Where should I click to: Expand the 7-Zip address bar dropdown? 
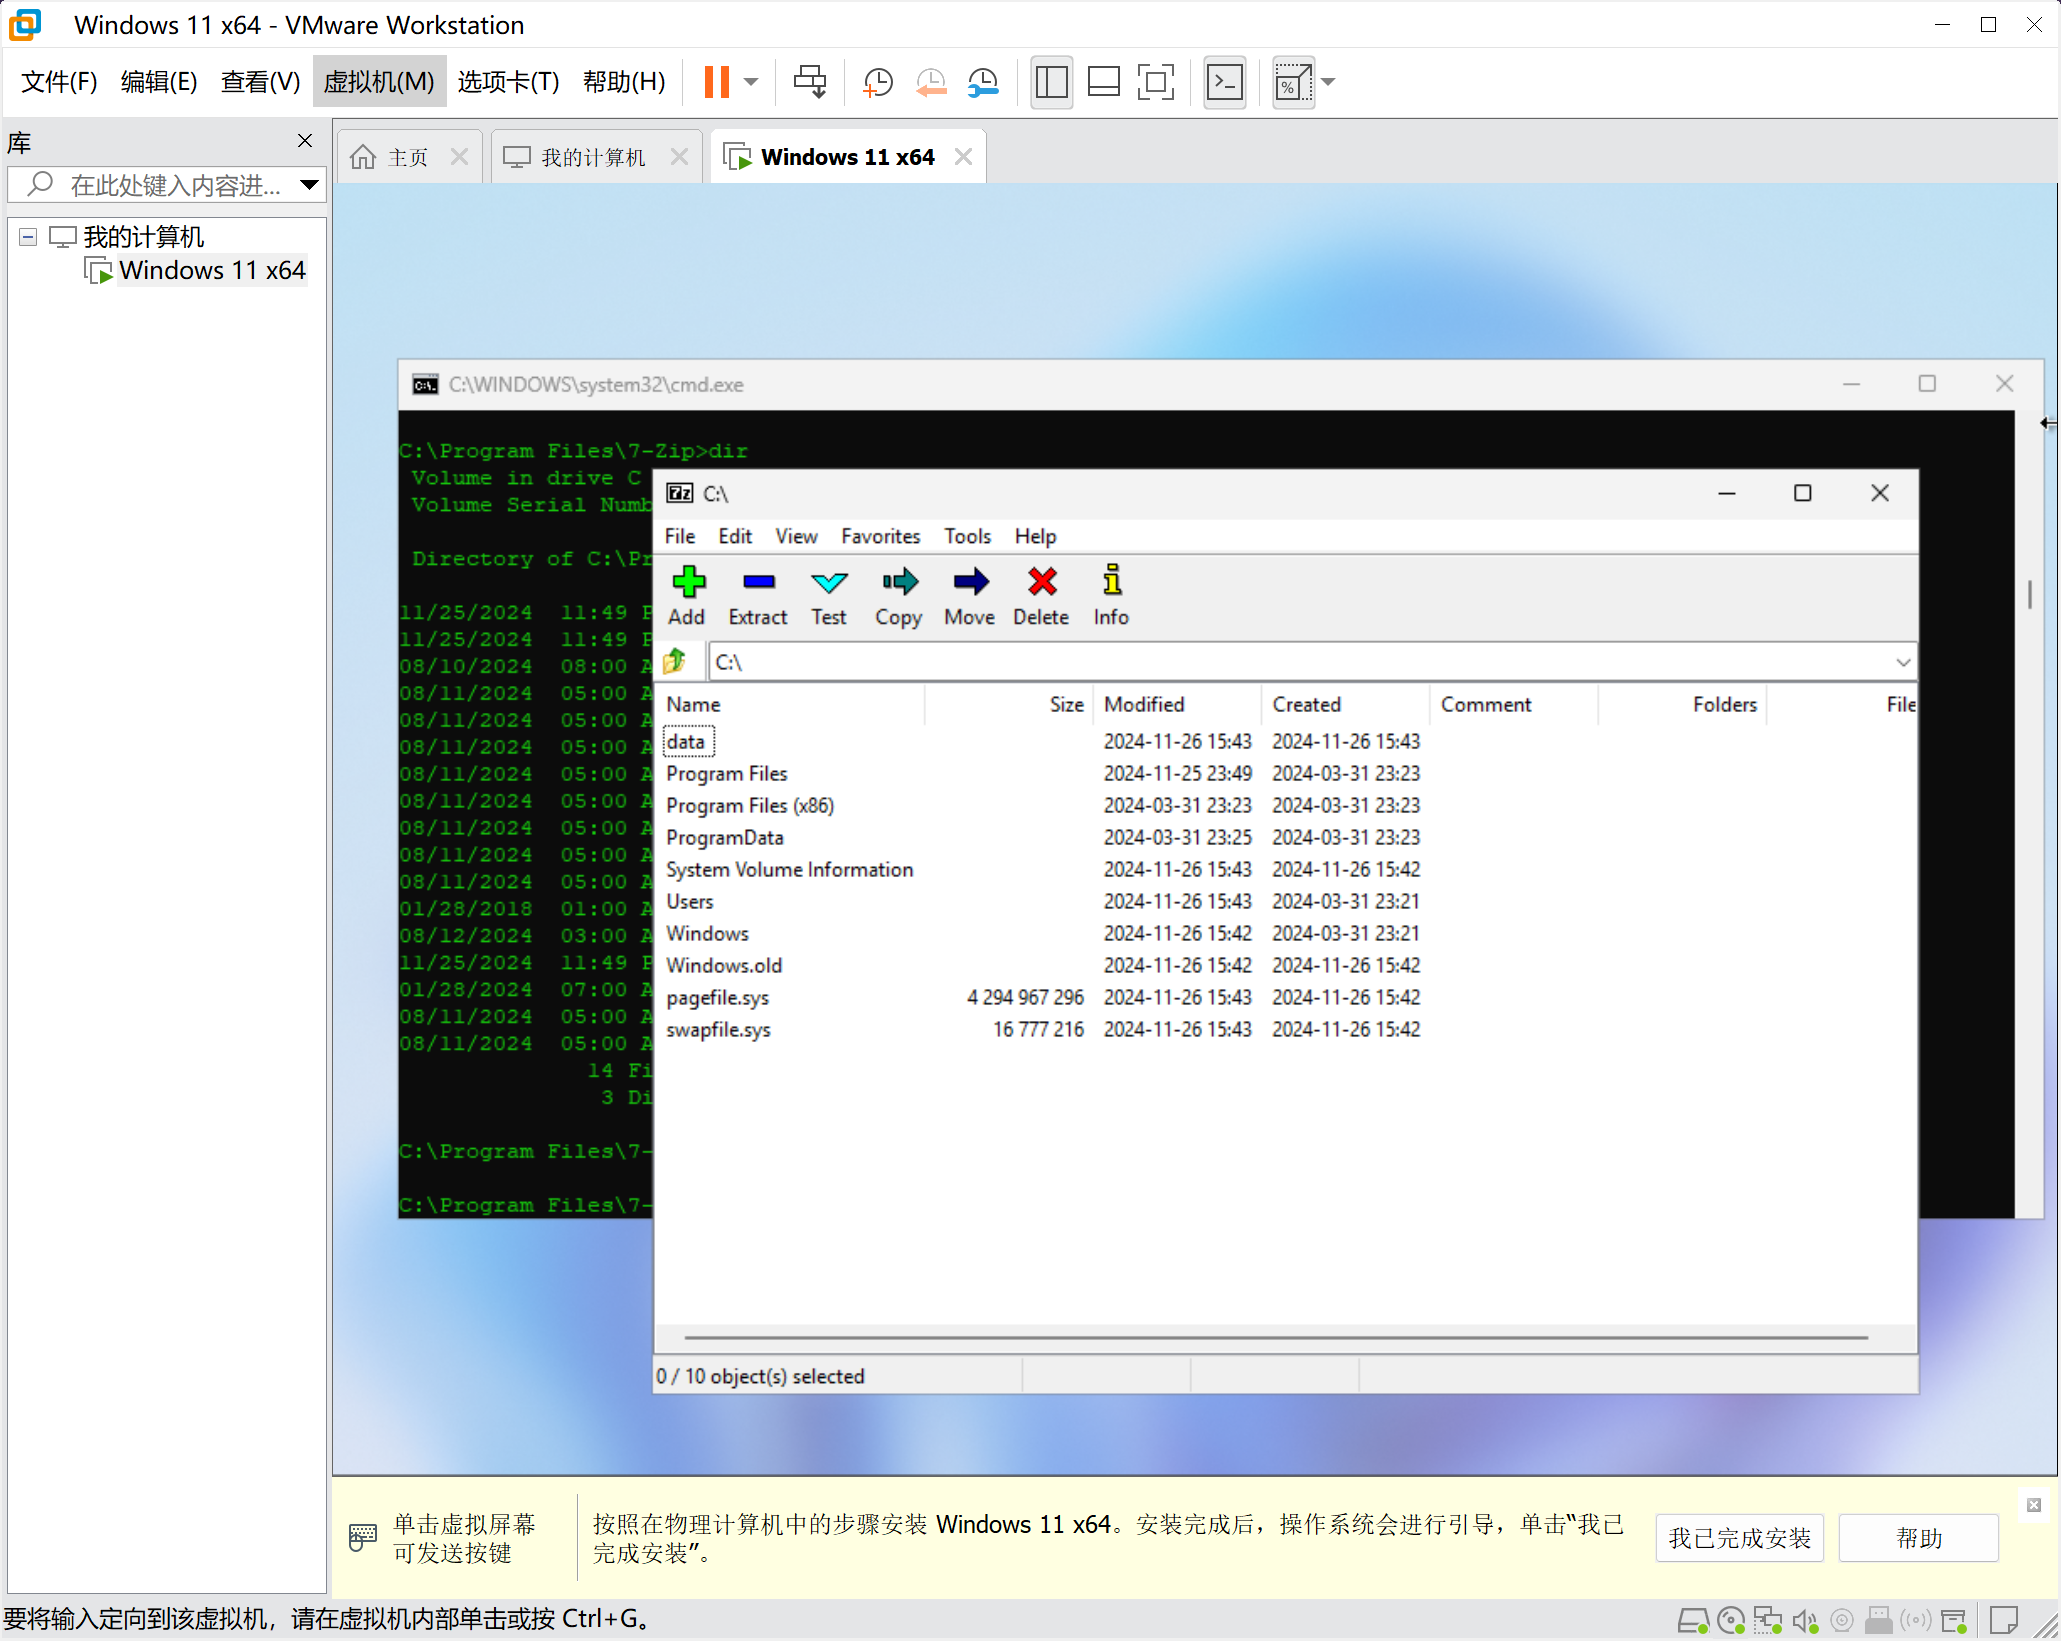tap(1902, 662)
